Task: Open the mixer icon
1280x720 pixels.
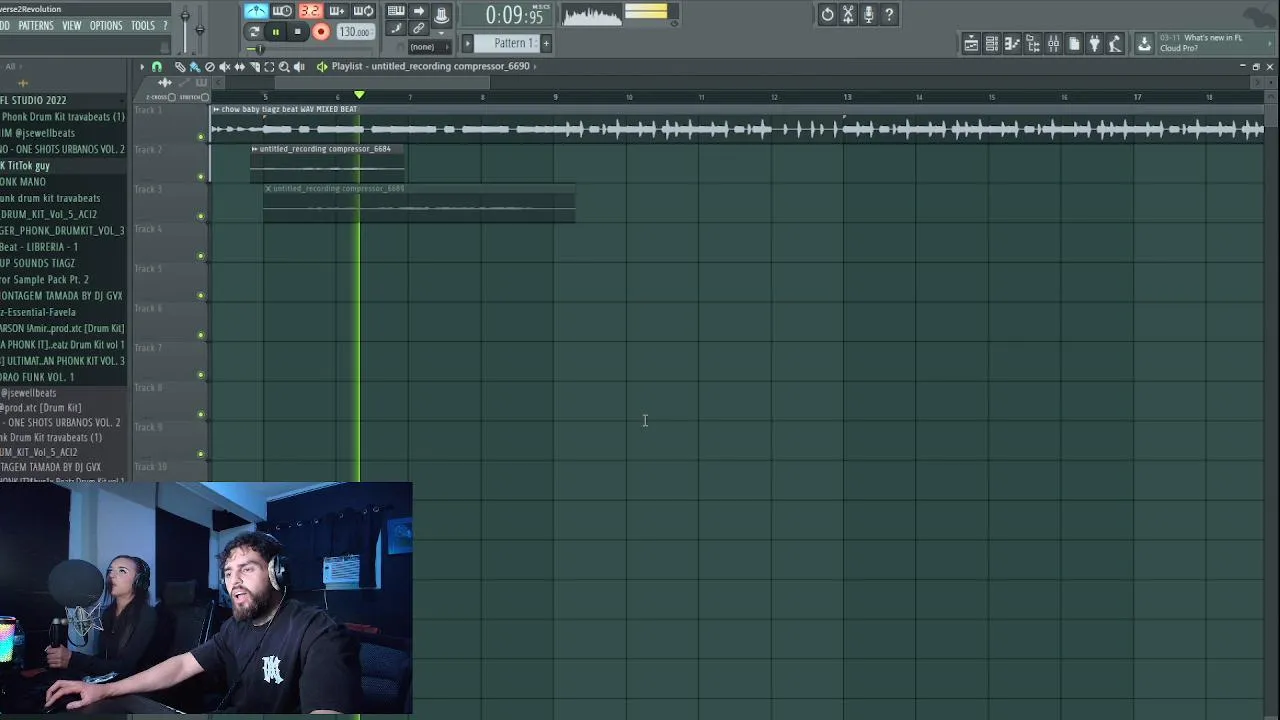Action: pos(1053,43)
